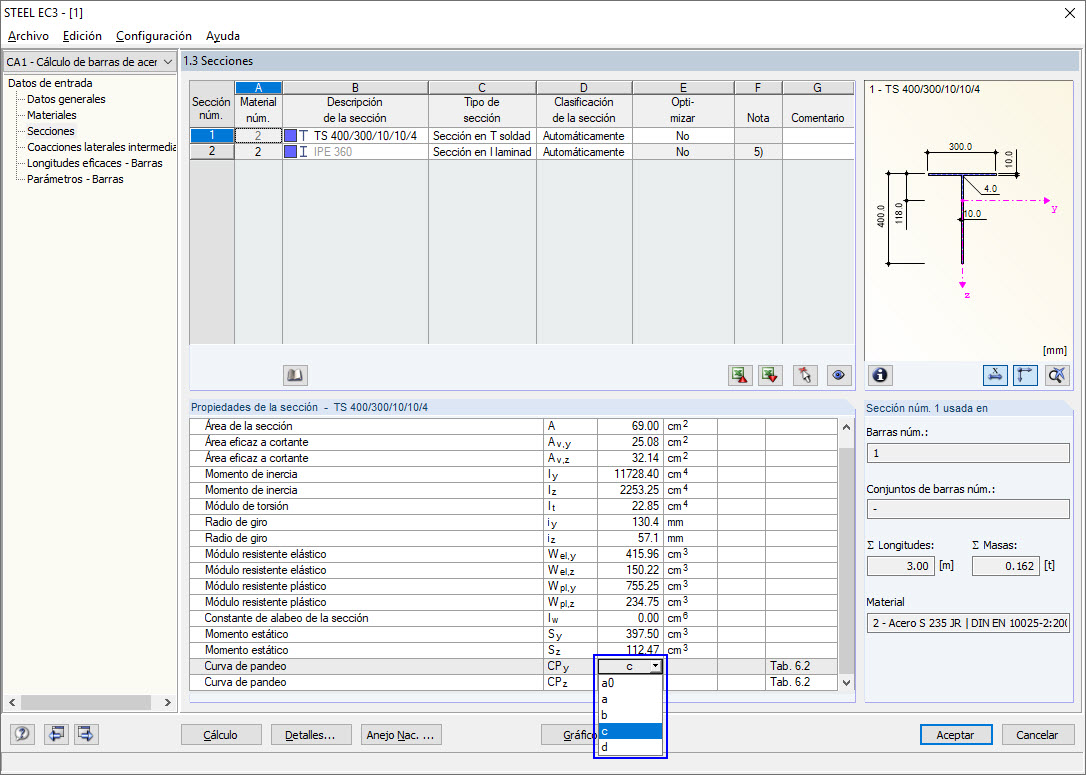
Task: Open the help question mark icon
Action: pyautogui.click(x=22, y=734)
